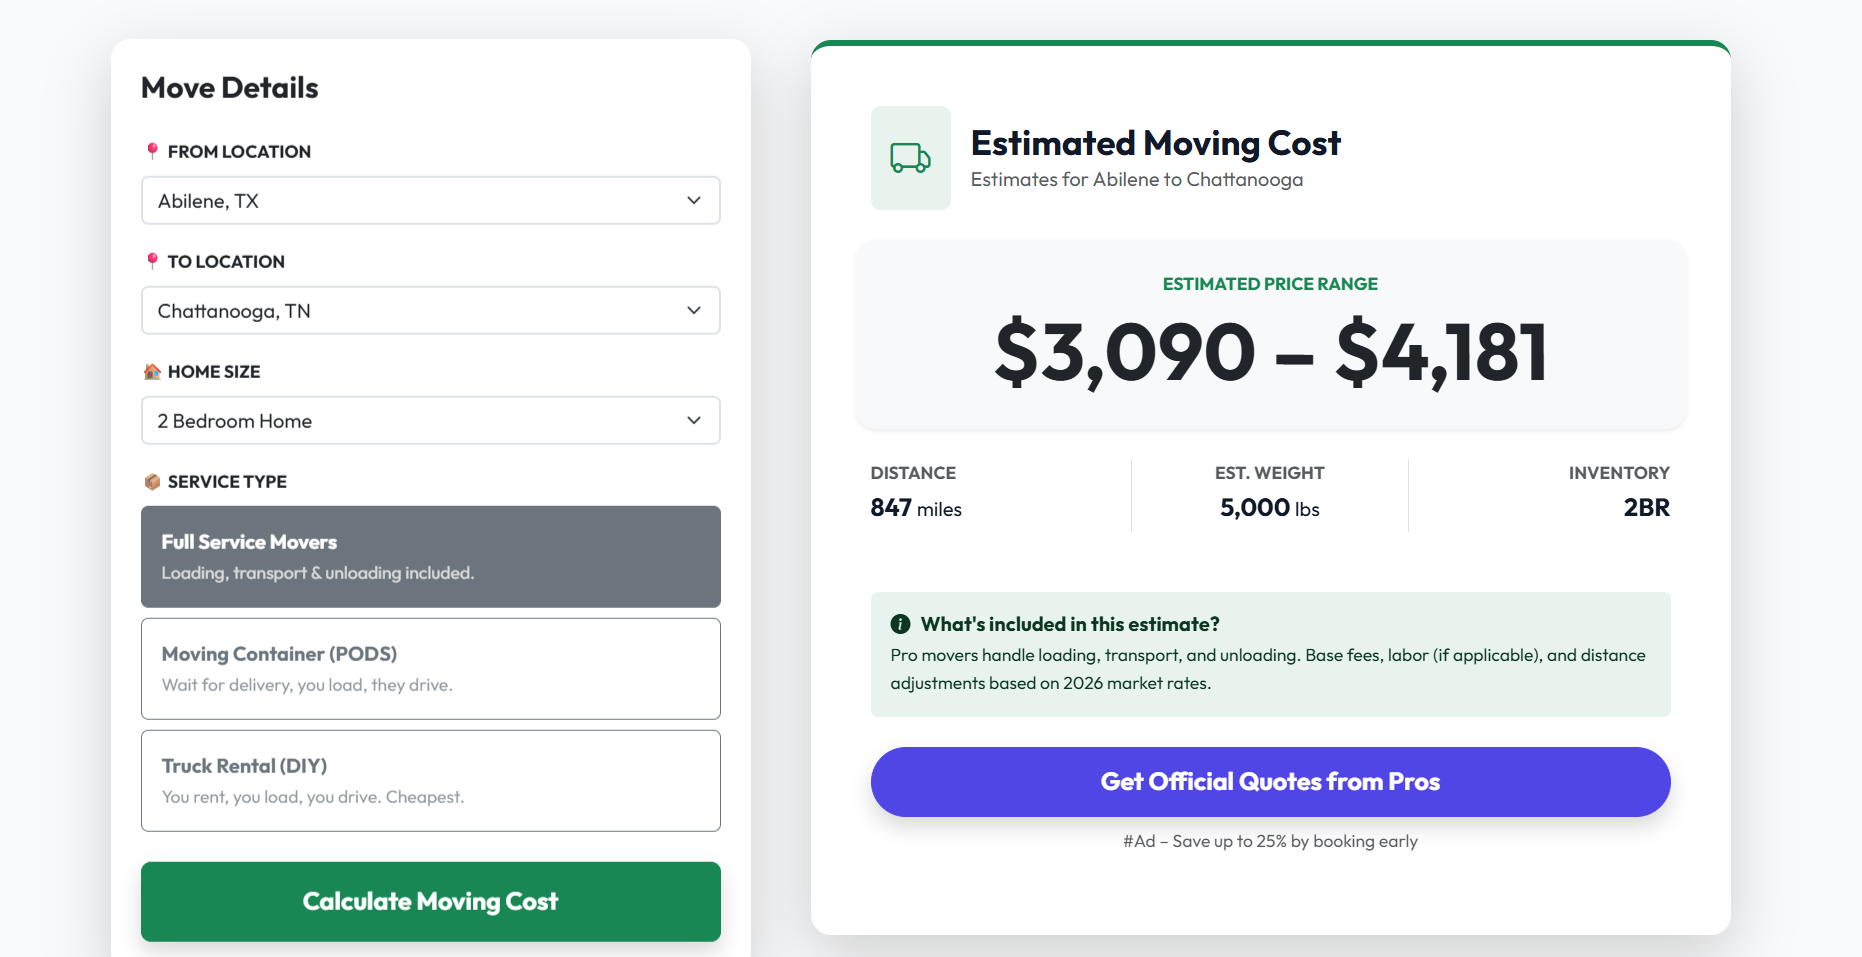Deselect the Full Service Movers option
Viewport: 1862px width, 957px height.
tap(430, 556)
